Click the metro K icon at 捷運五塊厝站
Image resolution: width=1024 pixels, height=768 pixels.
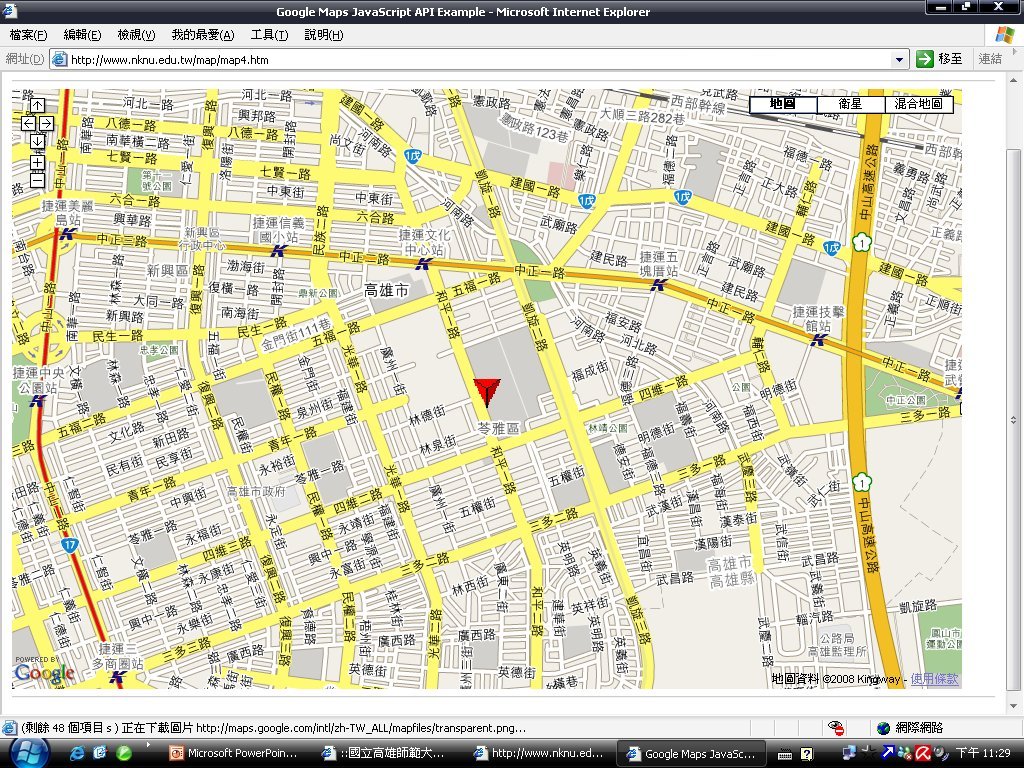click(x=658, y=284)
